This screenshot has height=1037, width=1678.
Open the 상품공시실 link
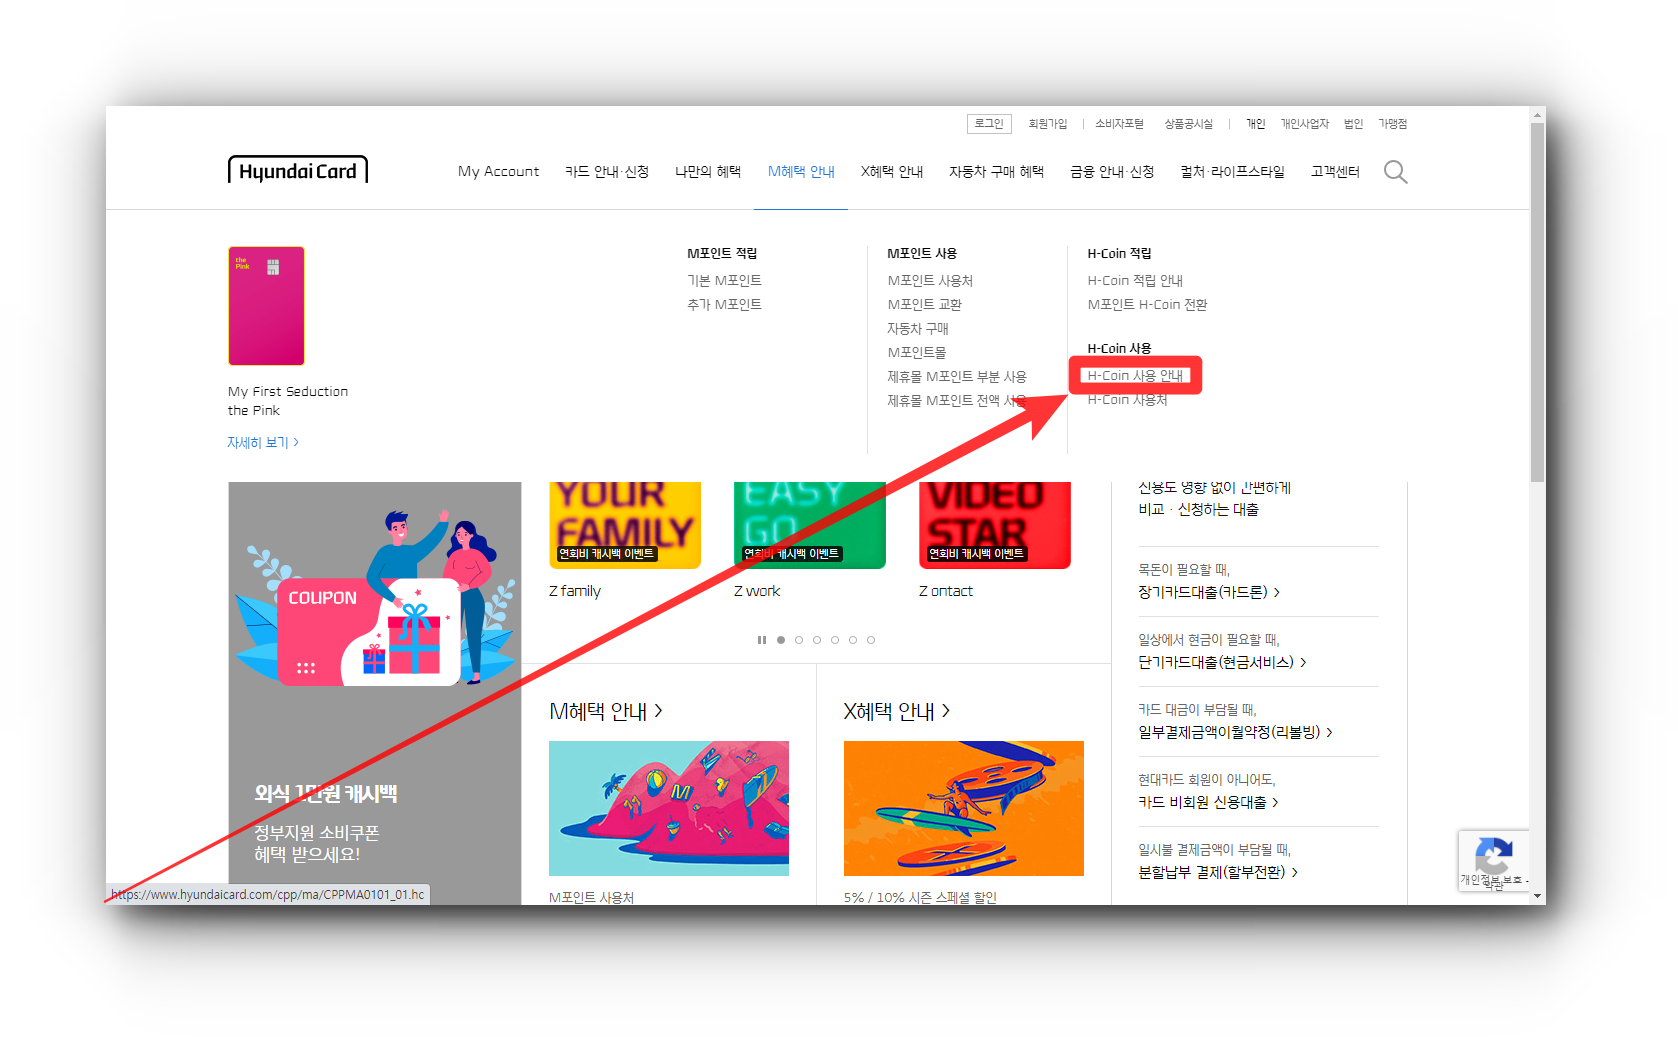(x=1188, y=124)
